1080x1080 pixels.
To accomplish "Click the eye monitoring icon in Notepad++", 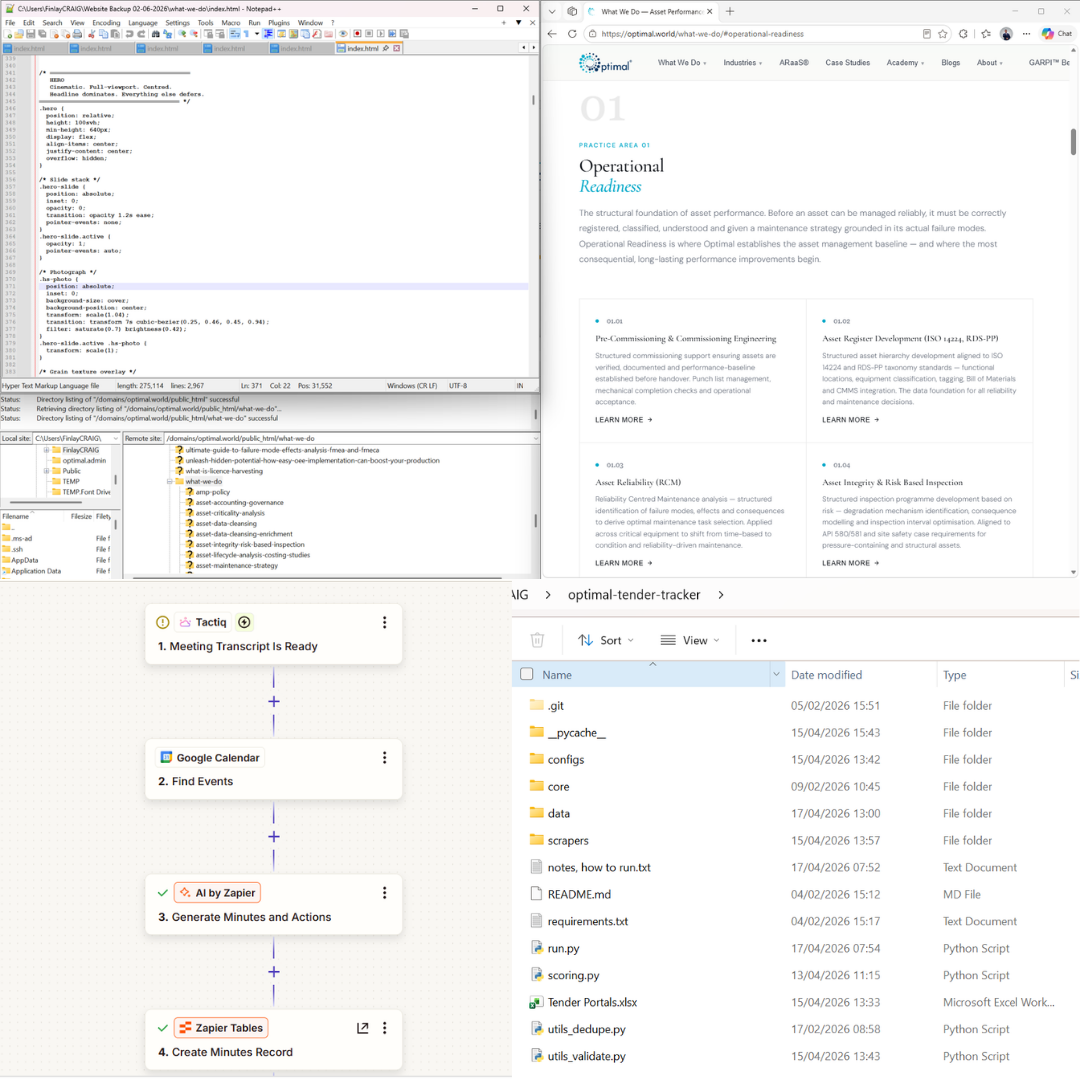I will tap(342, 34).
